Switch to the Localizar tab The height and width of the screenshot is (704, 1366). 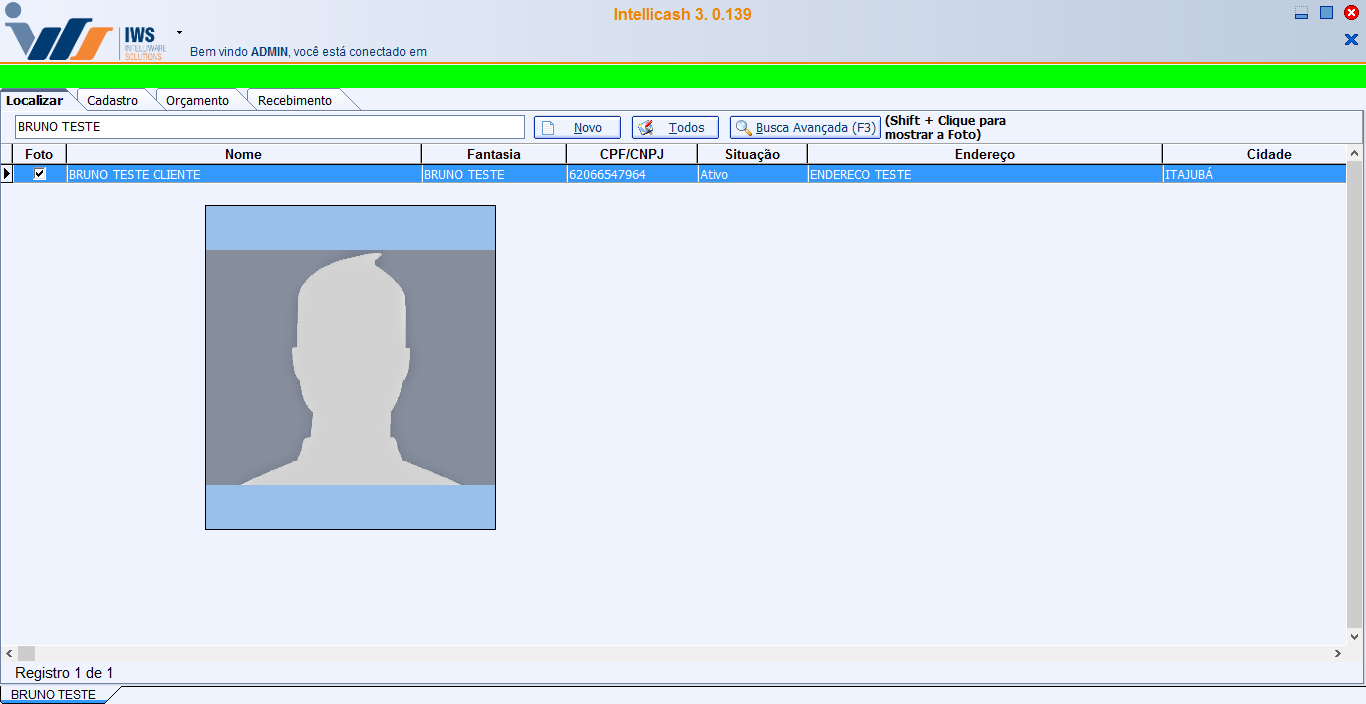[x=35, y=100]
